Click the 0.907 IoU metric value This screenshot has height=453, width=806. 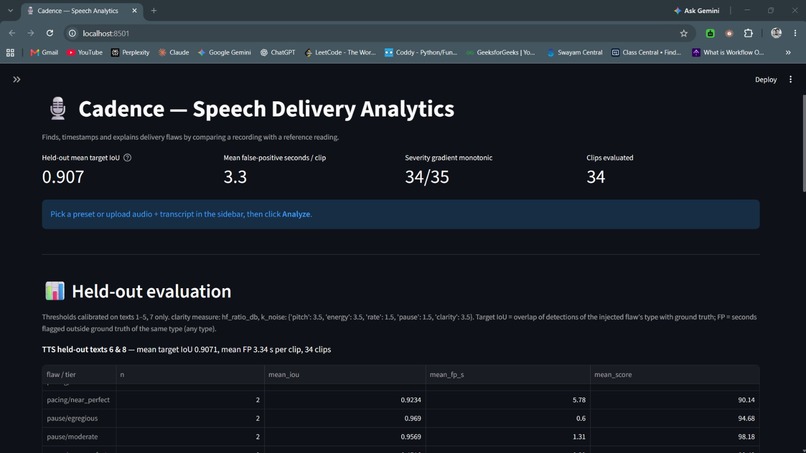tap(63, 177)
